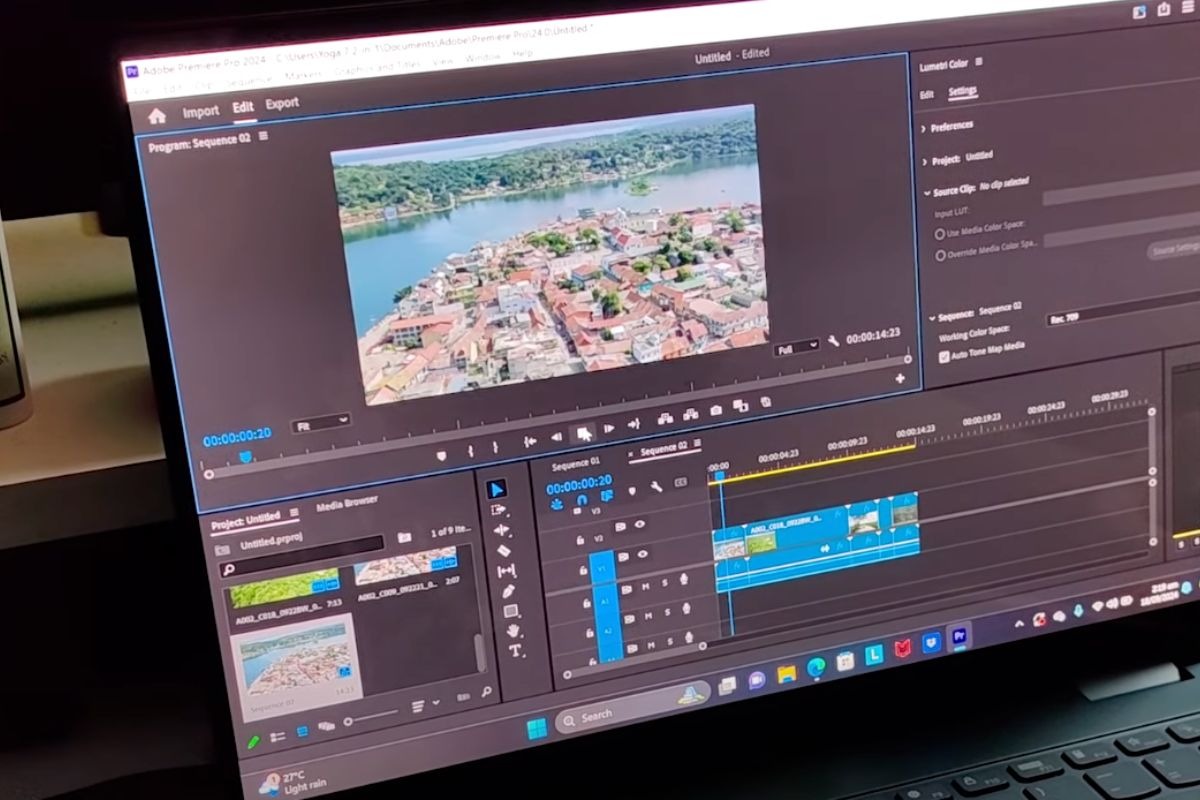Select the Type tool
This screenshot has height=800, width=1200.
click(x=516, y=650)
